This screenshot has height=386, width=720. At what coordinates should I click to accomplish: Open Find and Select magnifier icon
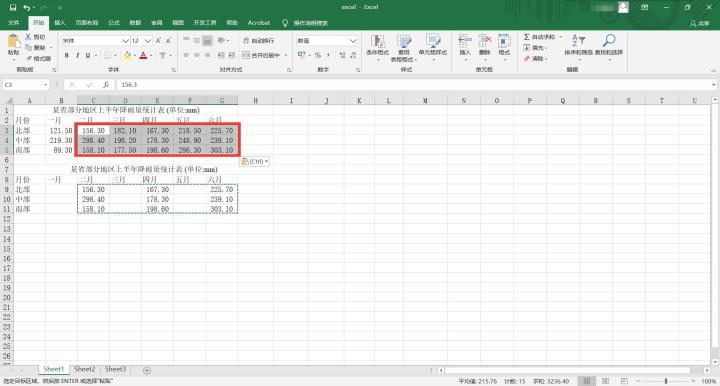(x=608, y=41)
